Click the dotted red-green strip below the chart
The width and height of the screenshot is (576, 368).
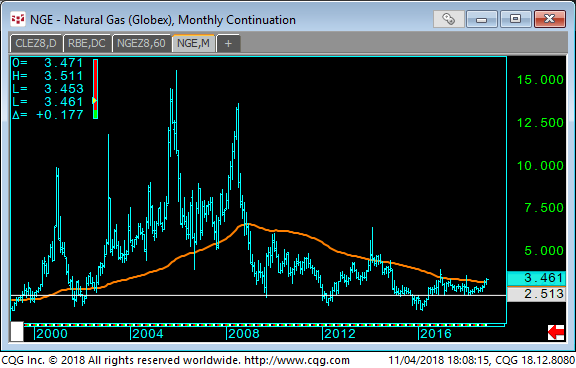(x=255, y=325)
